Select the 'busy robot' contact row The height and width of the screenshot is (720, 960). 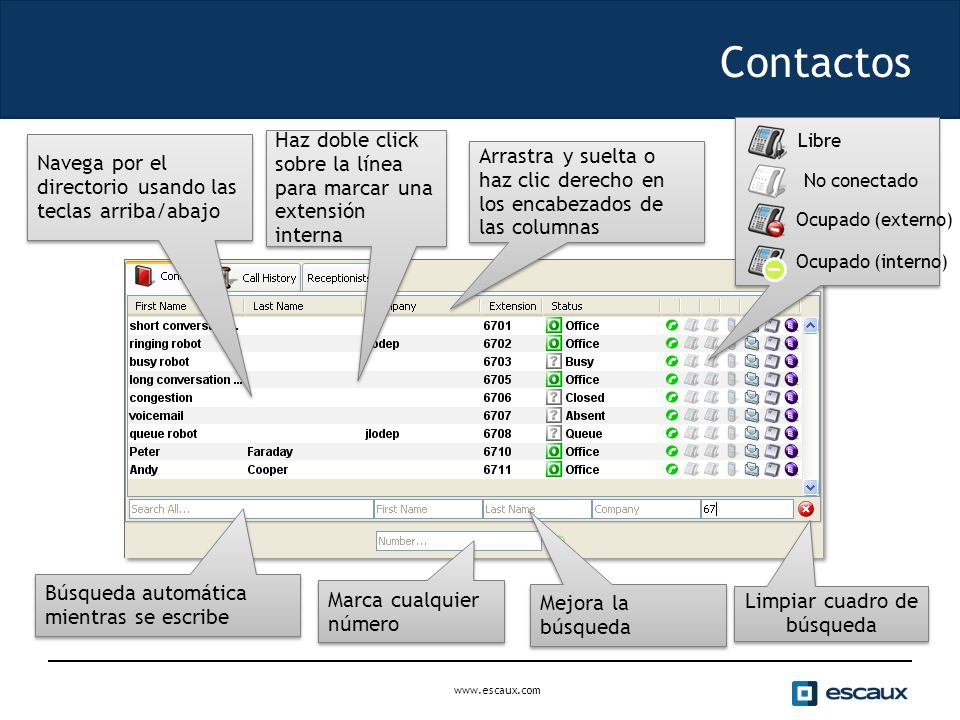[464, 362]
